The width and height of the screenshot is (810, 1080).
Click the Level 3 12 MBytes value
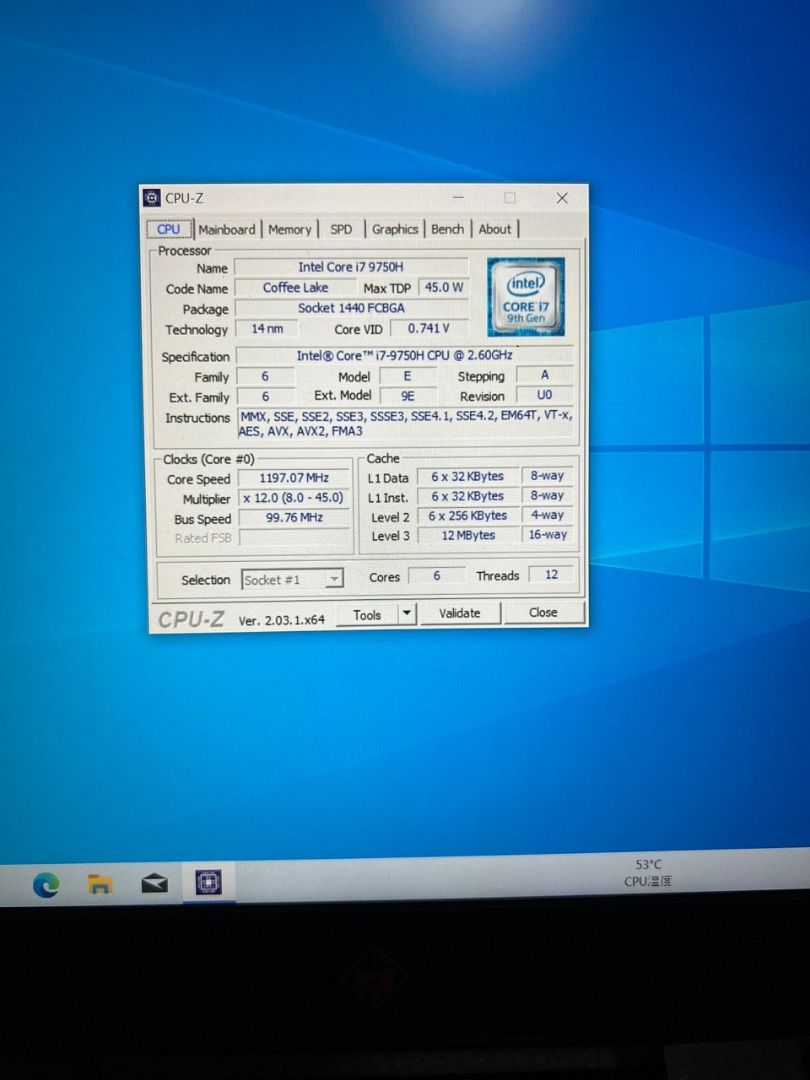pyautogui.click(x=468, y=535)
